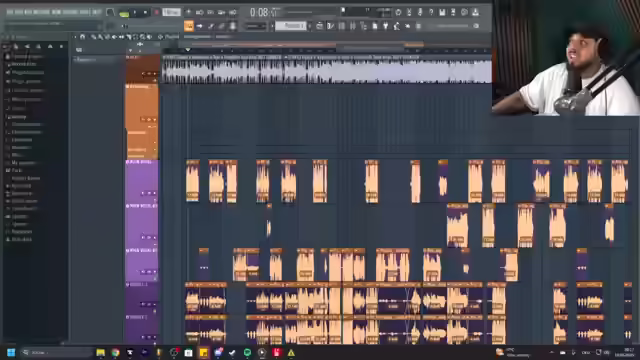Select the first purple vocal track header
Screen dimensions: 640x360
pyautogui.click(x=142, y=181)
